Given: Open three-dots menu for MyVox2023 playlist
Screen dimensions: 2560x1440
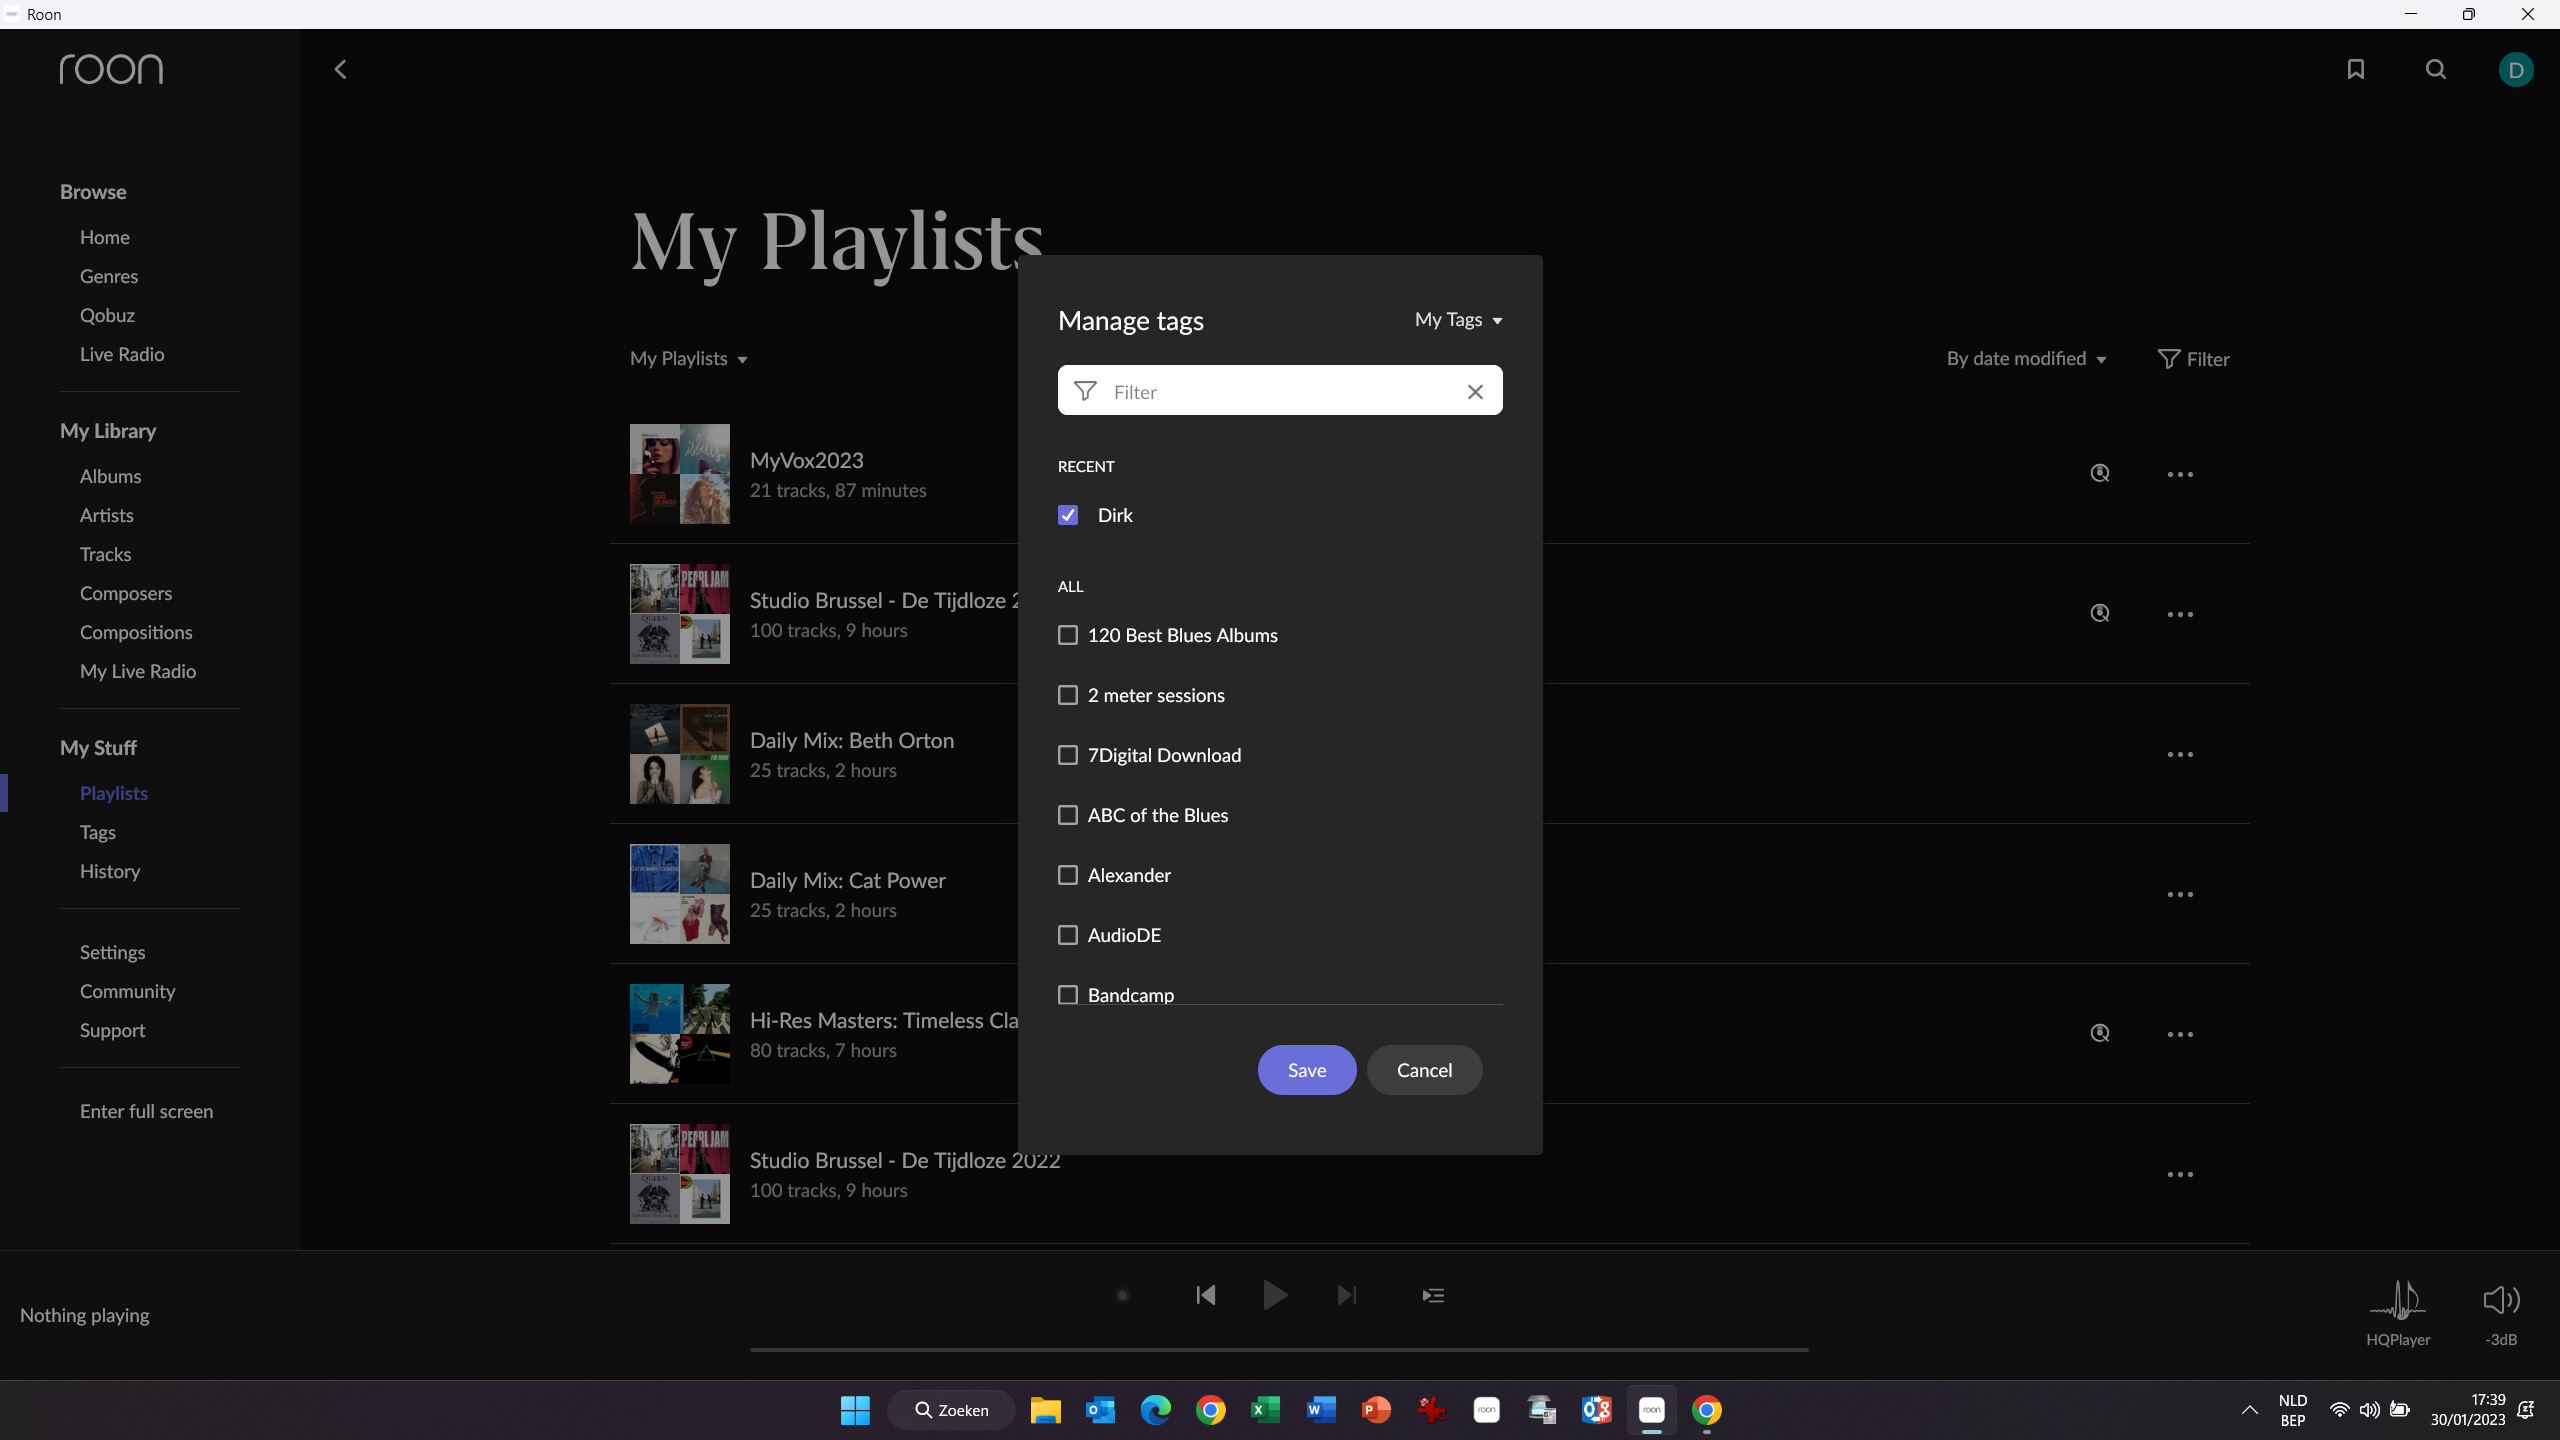Looking at the screenshot, I should 2180,474.
